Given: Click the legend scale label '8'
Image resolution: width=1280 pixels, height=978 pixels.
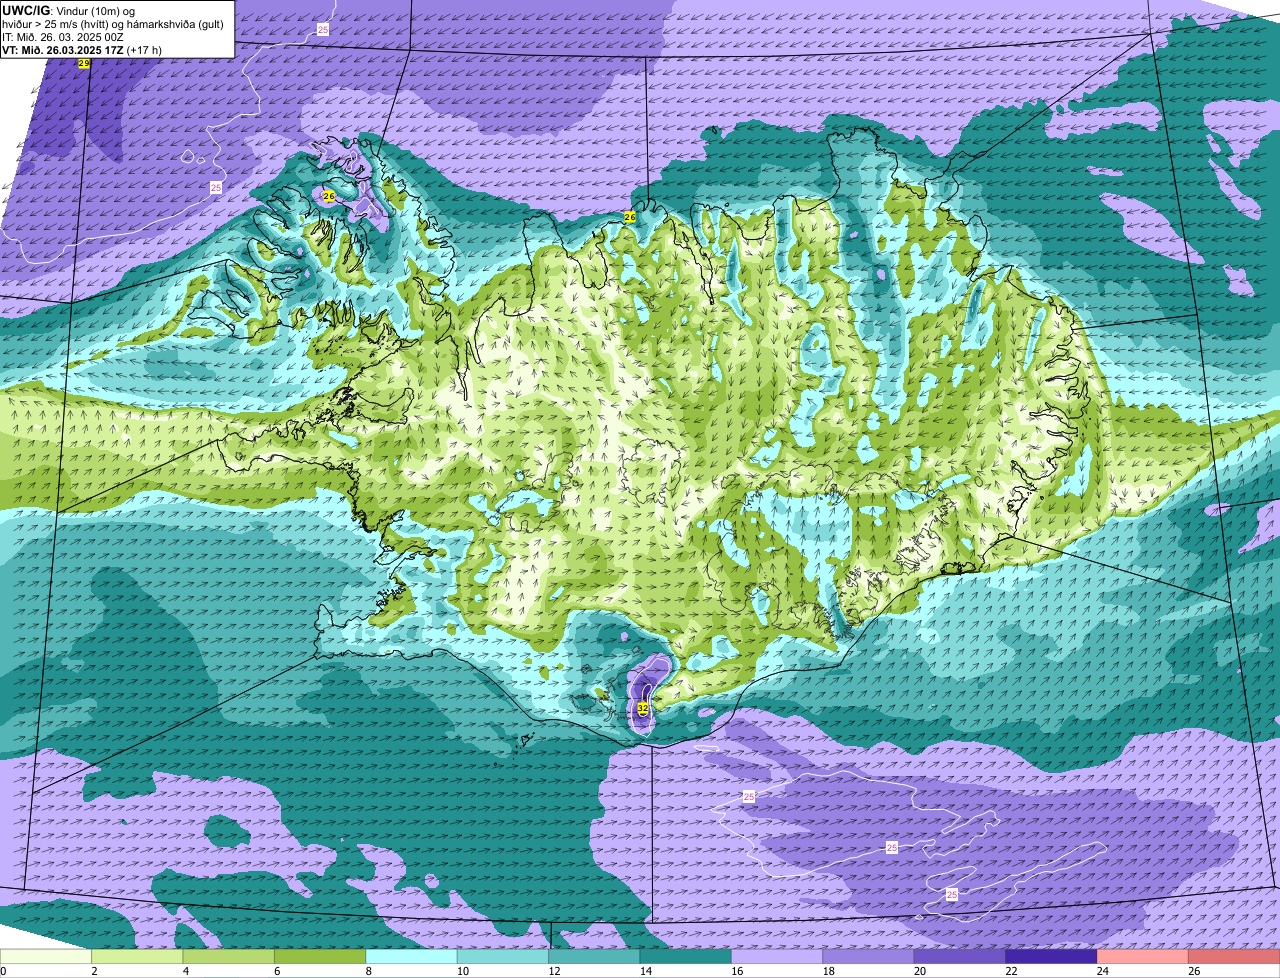Looking at the screenshot, I should coord(367,971).
